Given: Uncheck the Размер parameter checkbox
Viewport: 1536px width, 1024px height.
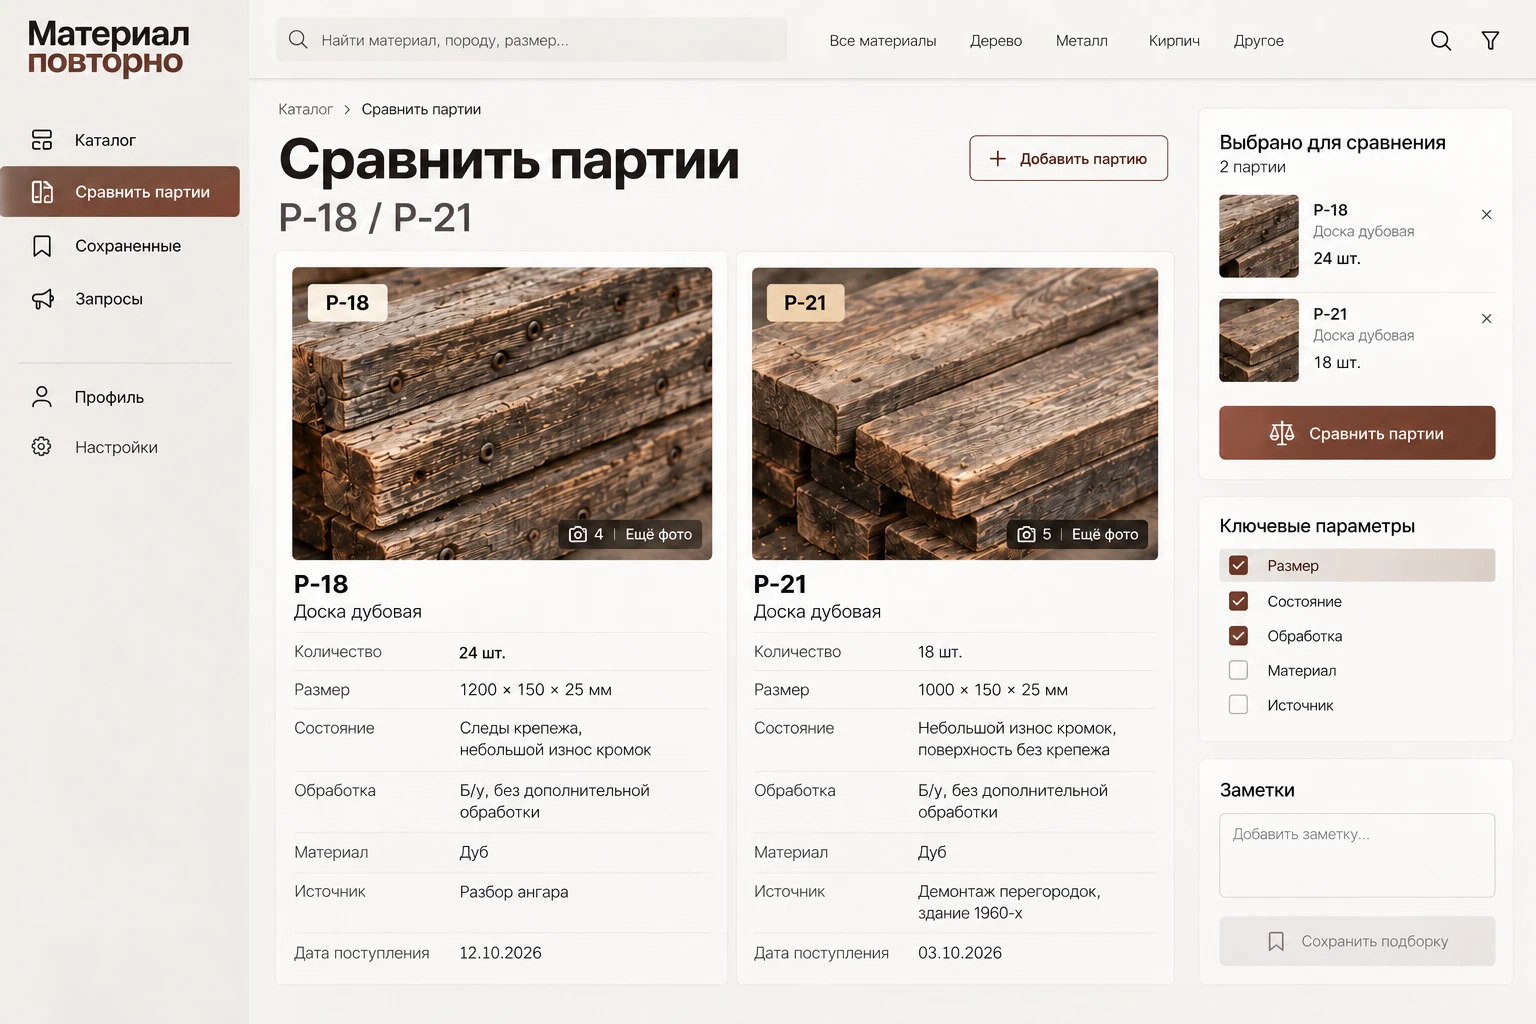Looking at the screenshot, I should pyautogui.click(x=1238, y=565).
